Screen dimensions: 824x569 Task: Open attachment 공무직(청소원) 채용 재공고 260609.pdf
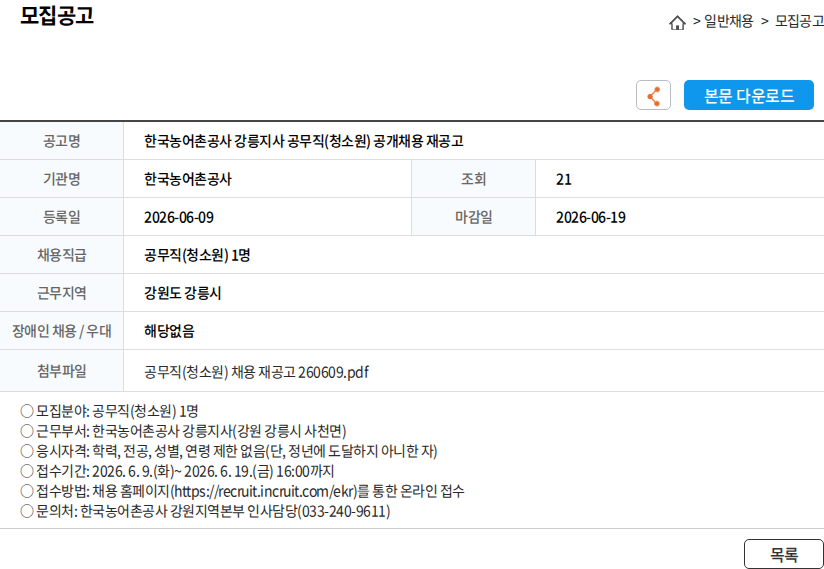[256, 372]
